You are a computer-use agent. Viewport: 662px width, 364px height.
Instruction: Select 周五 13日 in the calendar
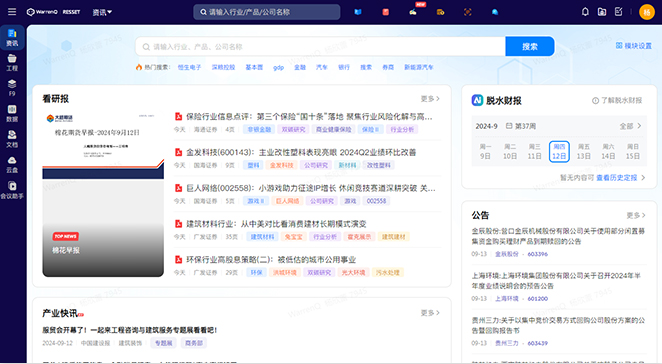583,152
